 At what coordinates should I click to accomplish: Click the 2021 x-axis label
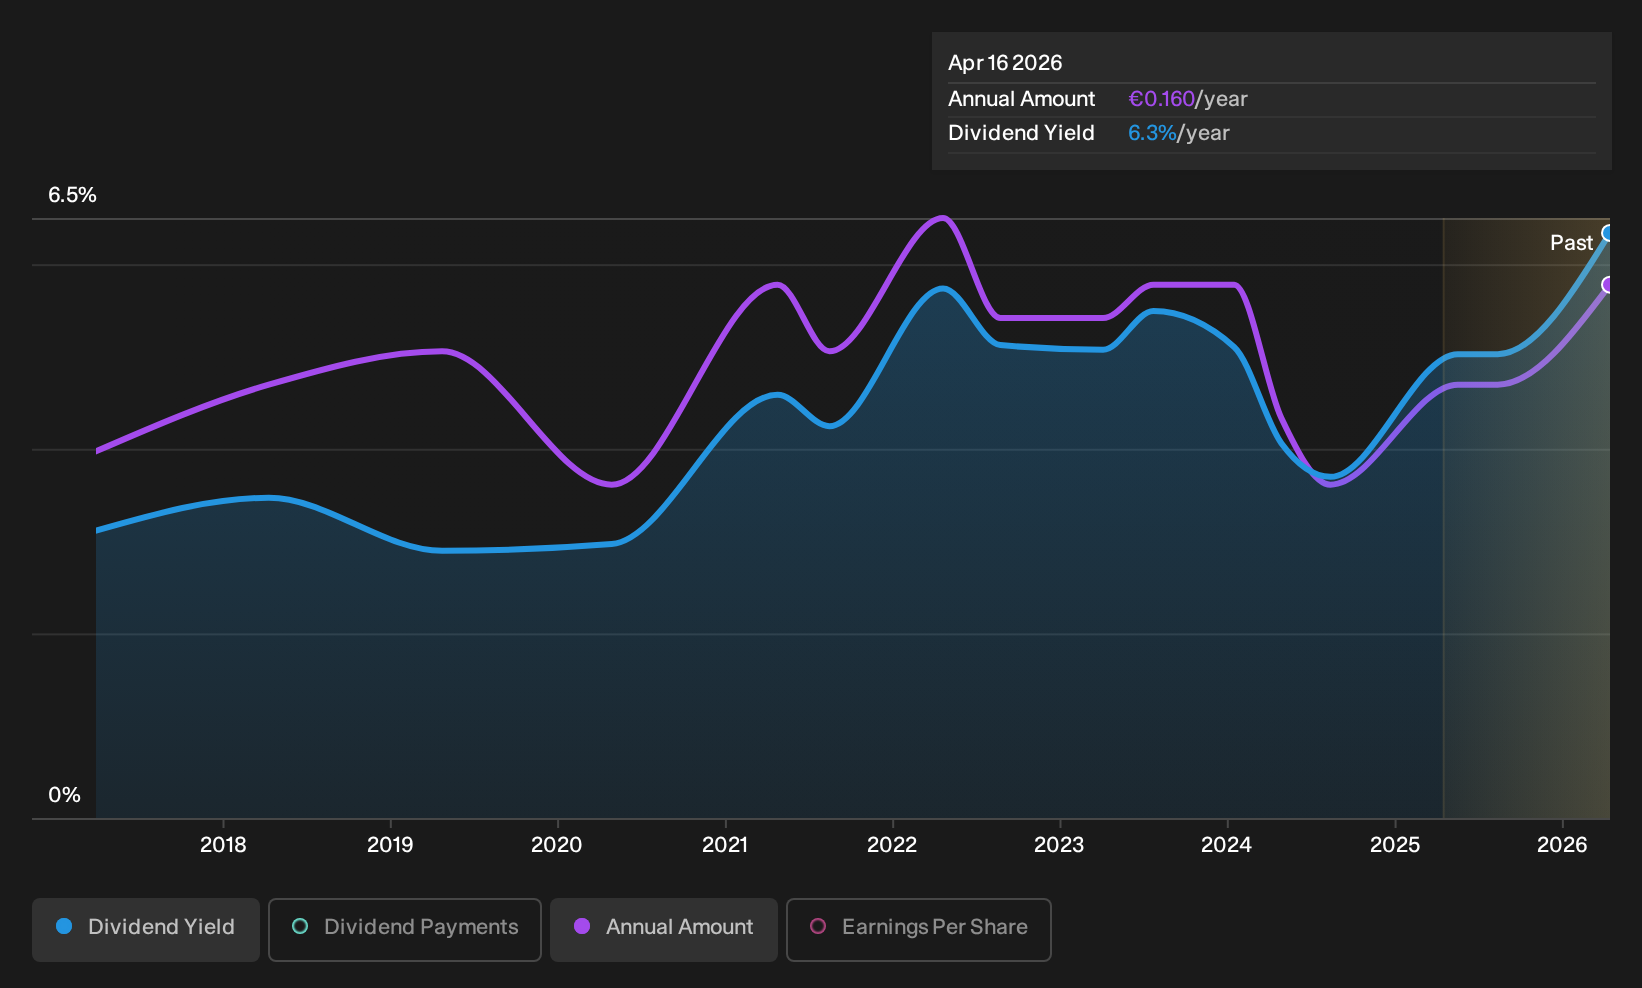click(725, 845)
